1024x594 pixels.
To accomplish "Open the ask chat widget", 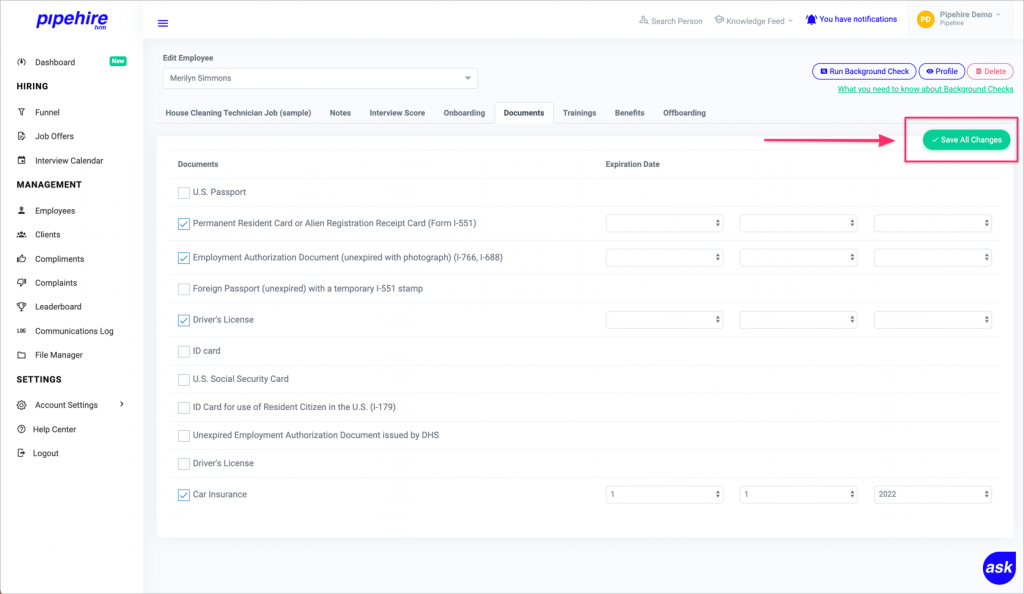I will 999,567.
